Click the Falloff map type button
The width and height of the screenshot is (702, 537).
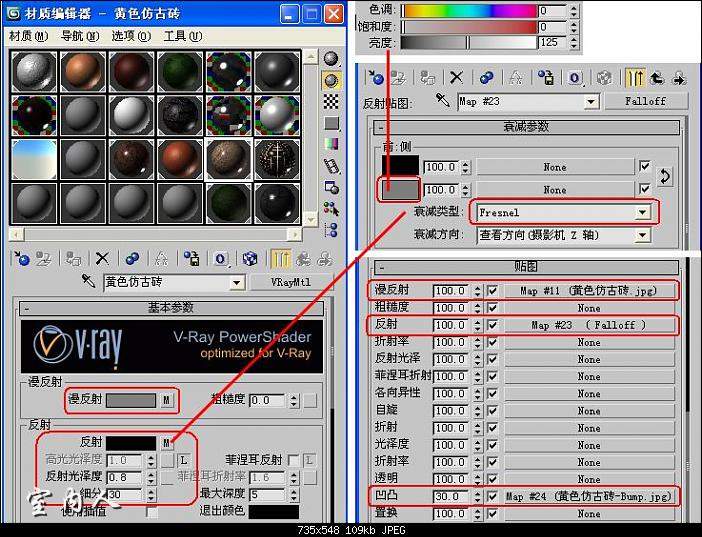pyautogui.click(x=645, y=101)
